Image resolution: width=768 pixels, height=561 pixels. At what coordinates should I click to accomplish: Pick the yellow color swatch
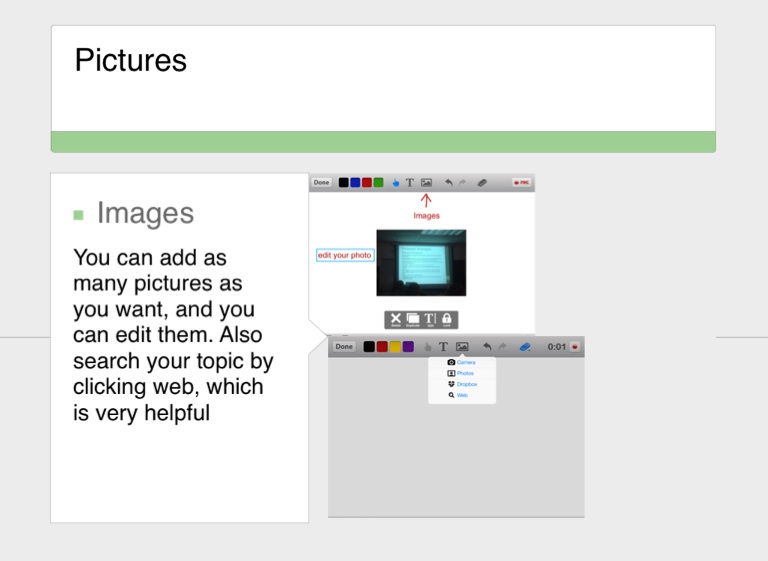(x=396, y=347)
